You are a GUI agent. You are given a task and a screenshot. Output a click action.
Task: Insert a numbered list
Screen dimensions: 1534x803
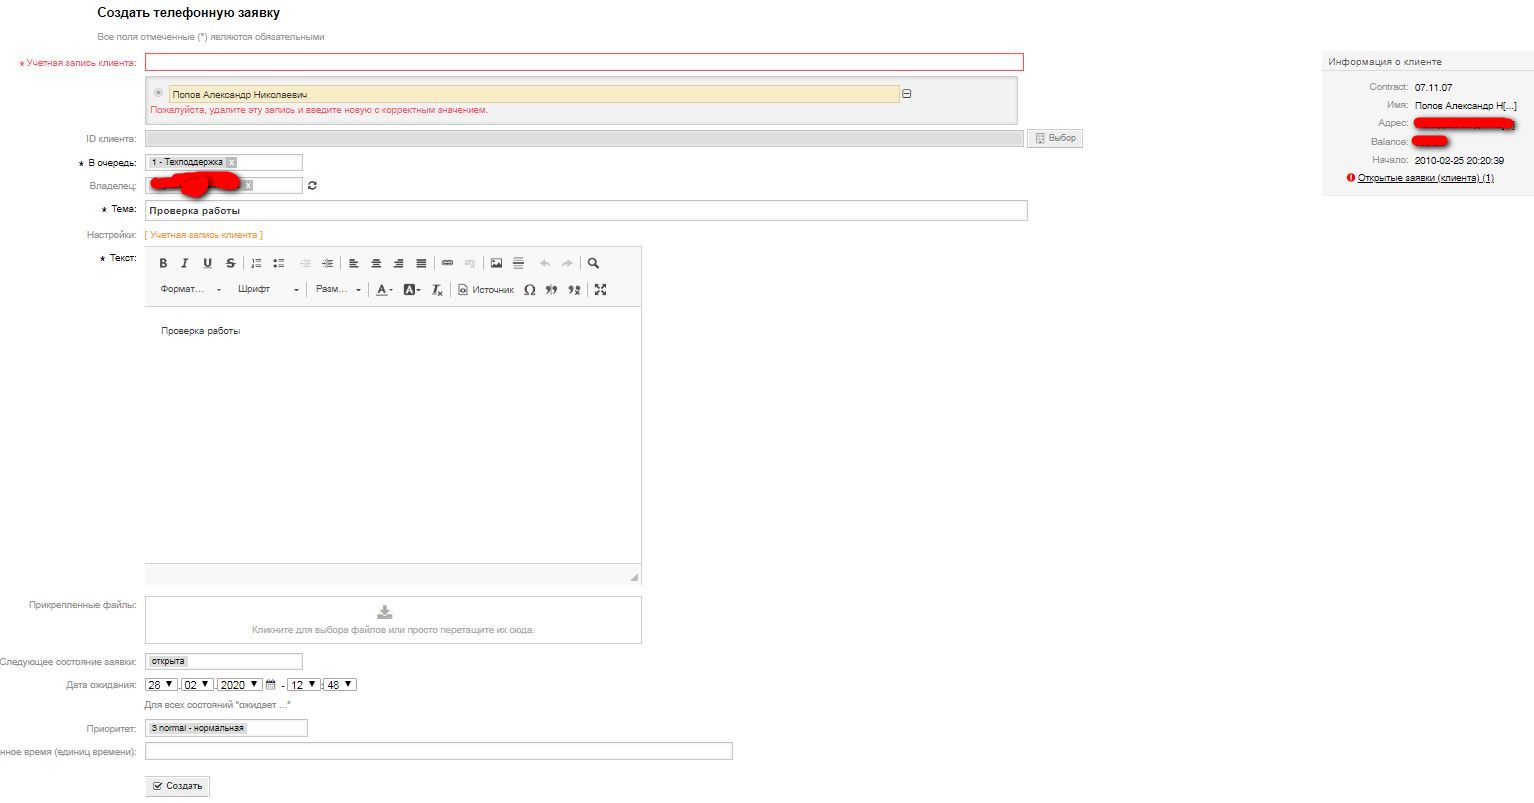tap(256, 263)
